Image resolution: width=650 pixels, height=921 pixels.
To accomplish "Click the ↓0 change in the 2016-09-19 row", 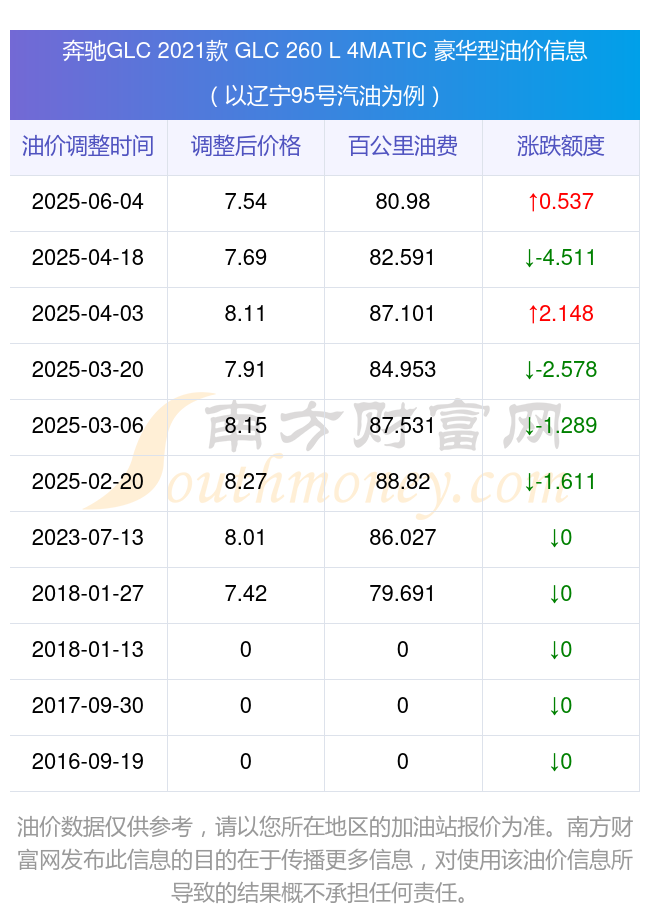I will click(x=561, y=762).
